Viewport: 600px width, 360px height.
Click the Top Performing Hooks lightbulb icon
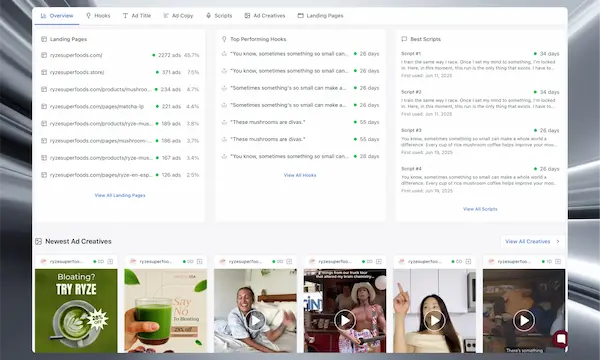[x=224, y=39]
